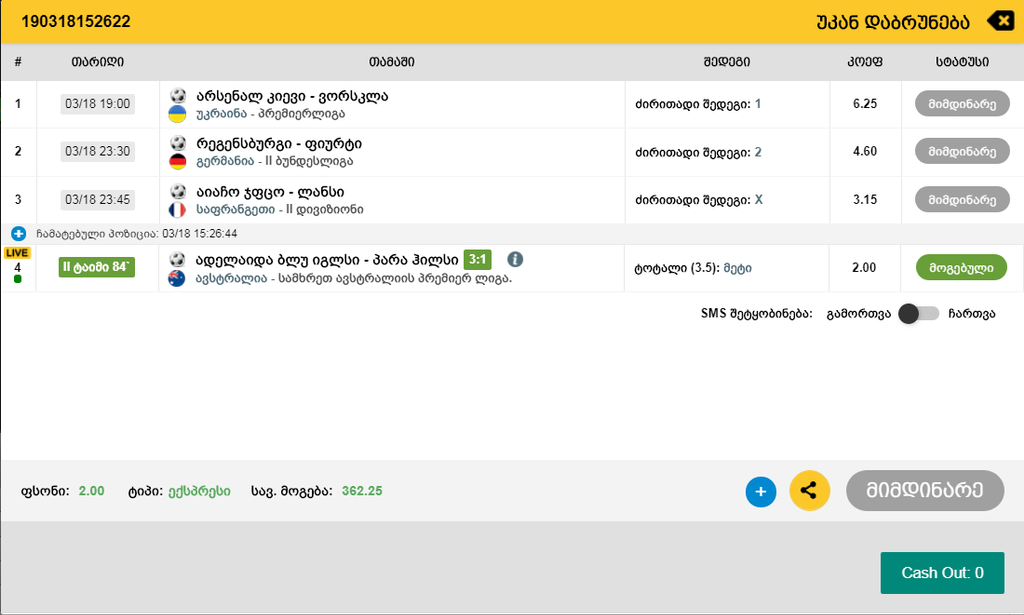Click the უკან დაბრუნება back arrow icon
1024x615 pixels.
pyautogui.click(x=1000, y=21)
